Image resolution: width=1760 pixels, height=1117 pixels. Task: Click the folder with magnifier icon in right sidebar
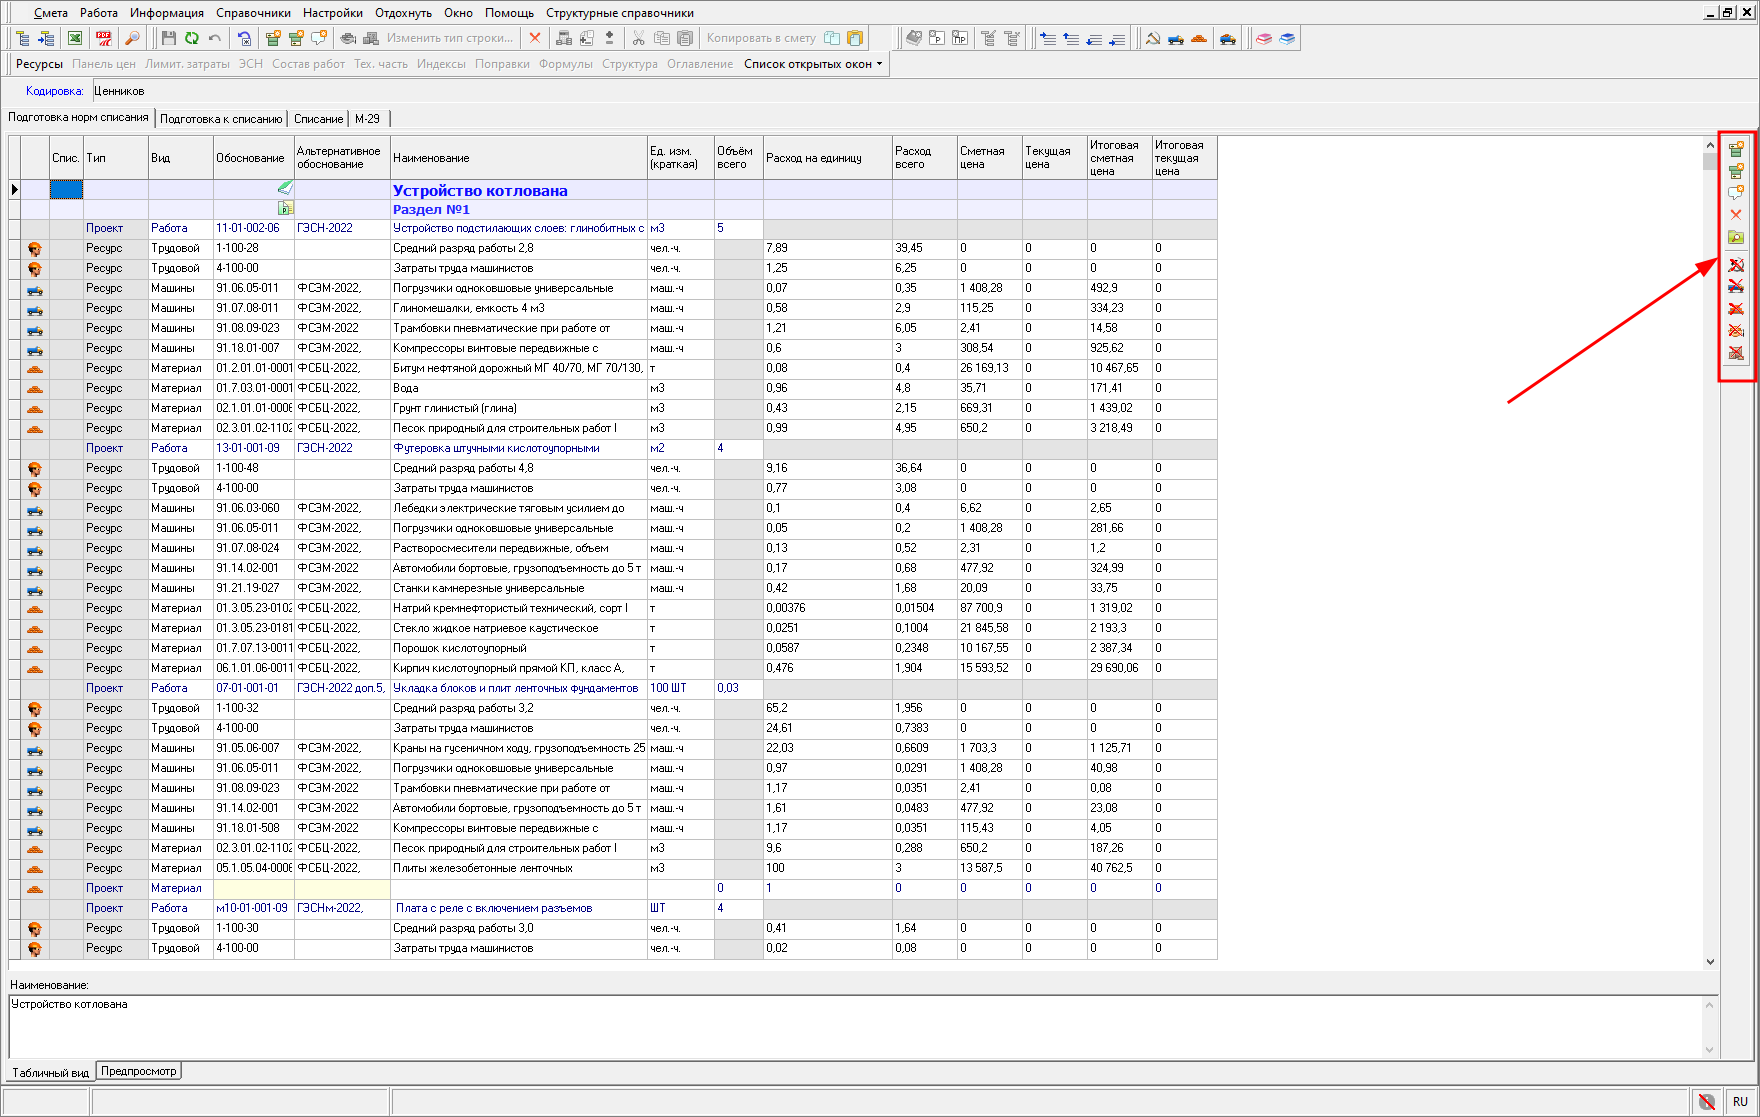point(1736,238)
